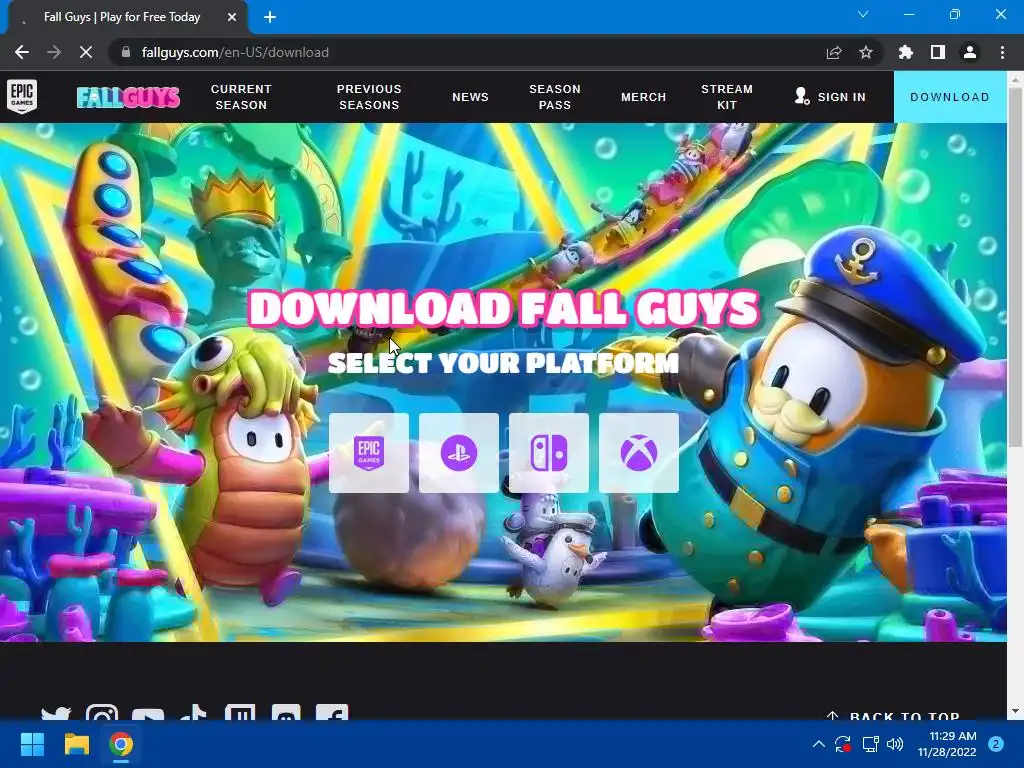Click Chrome icon in taskbar
The height and width of the screenshot is (768, 1024).
click(121, 744)
